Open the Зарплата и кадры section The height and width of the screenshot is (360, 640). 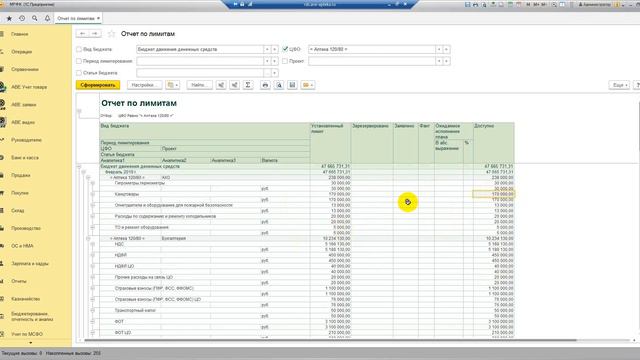click(x=29, y=264)
